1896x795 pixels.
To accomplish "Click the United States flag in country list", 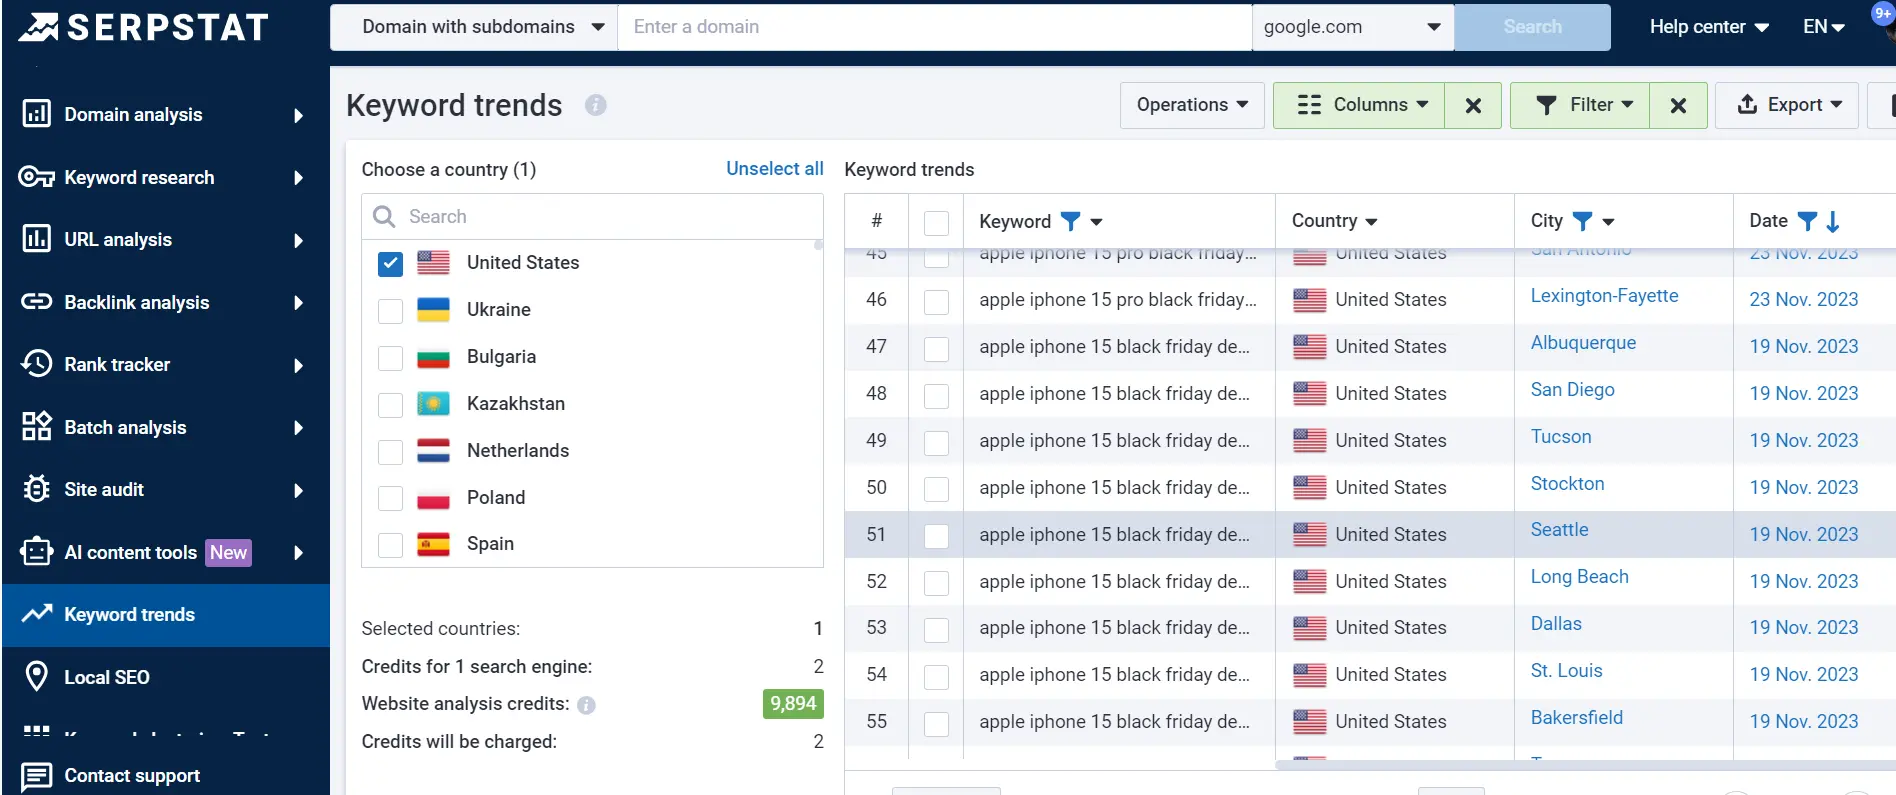I will [433, 263].
